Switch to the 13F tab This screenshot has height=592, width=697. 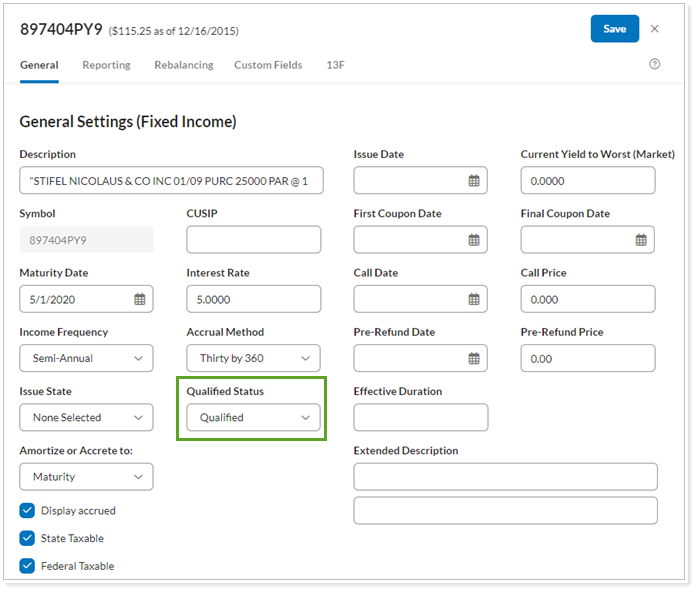coord(336,65)
